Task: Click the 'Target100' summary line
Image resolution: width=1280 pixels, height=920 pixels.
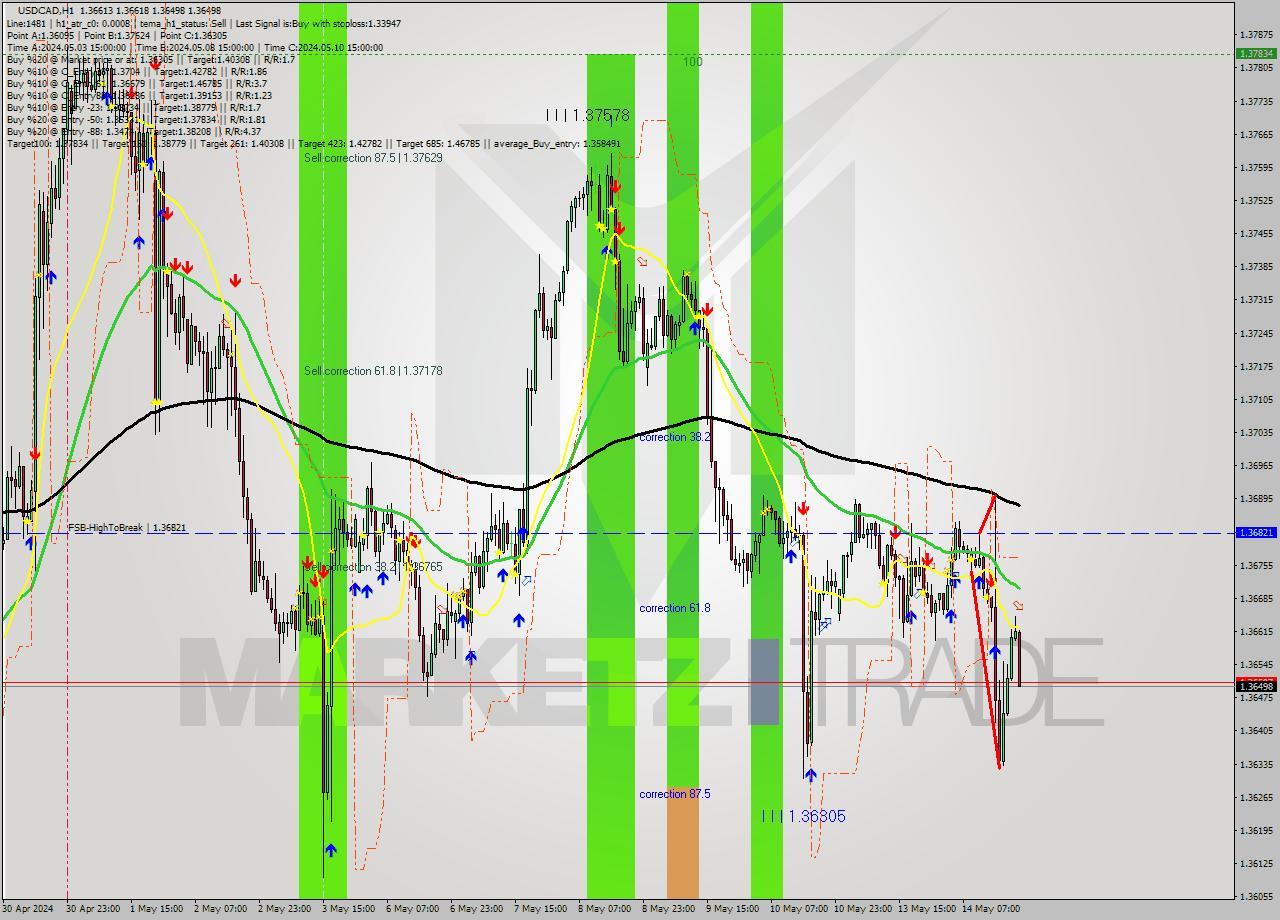Action: pos(313,144)
